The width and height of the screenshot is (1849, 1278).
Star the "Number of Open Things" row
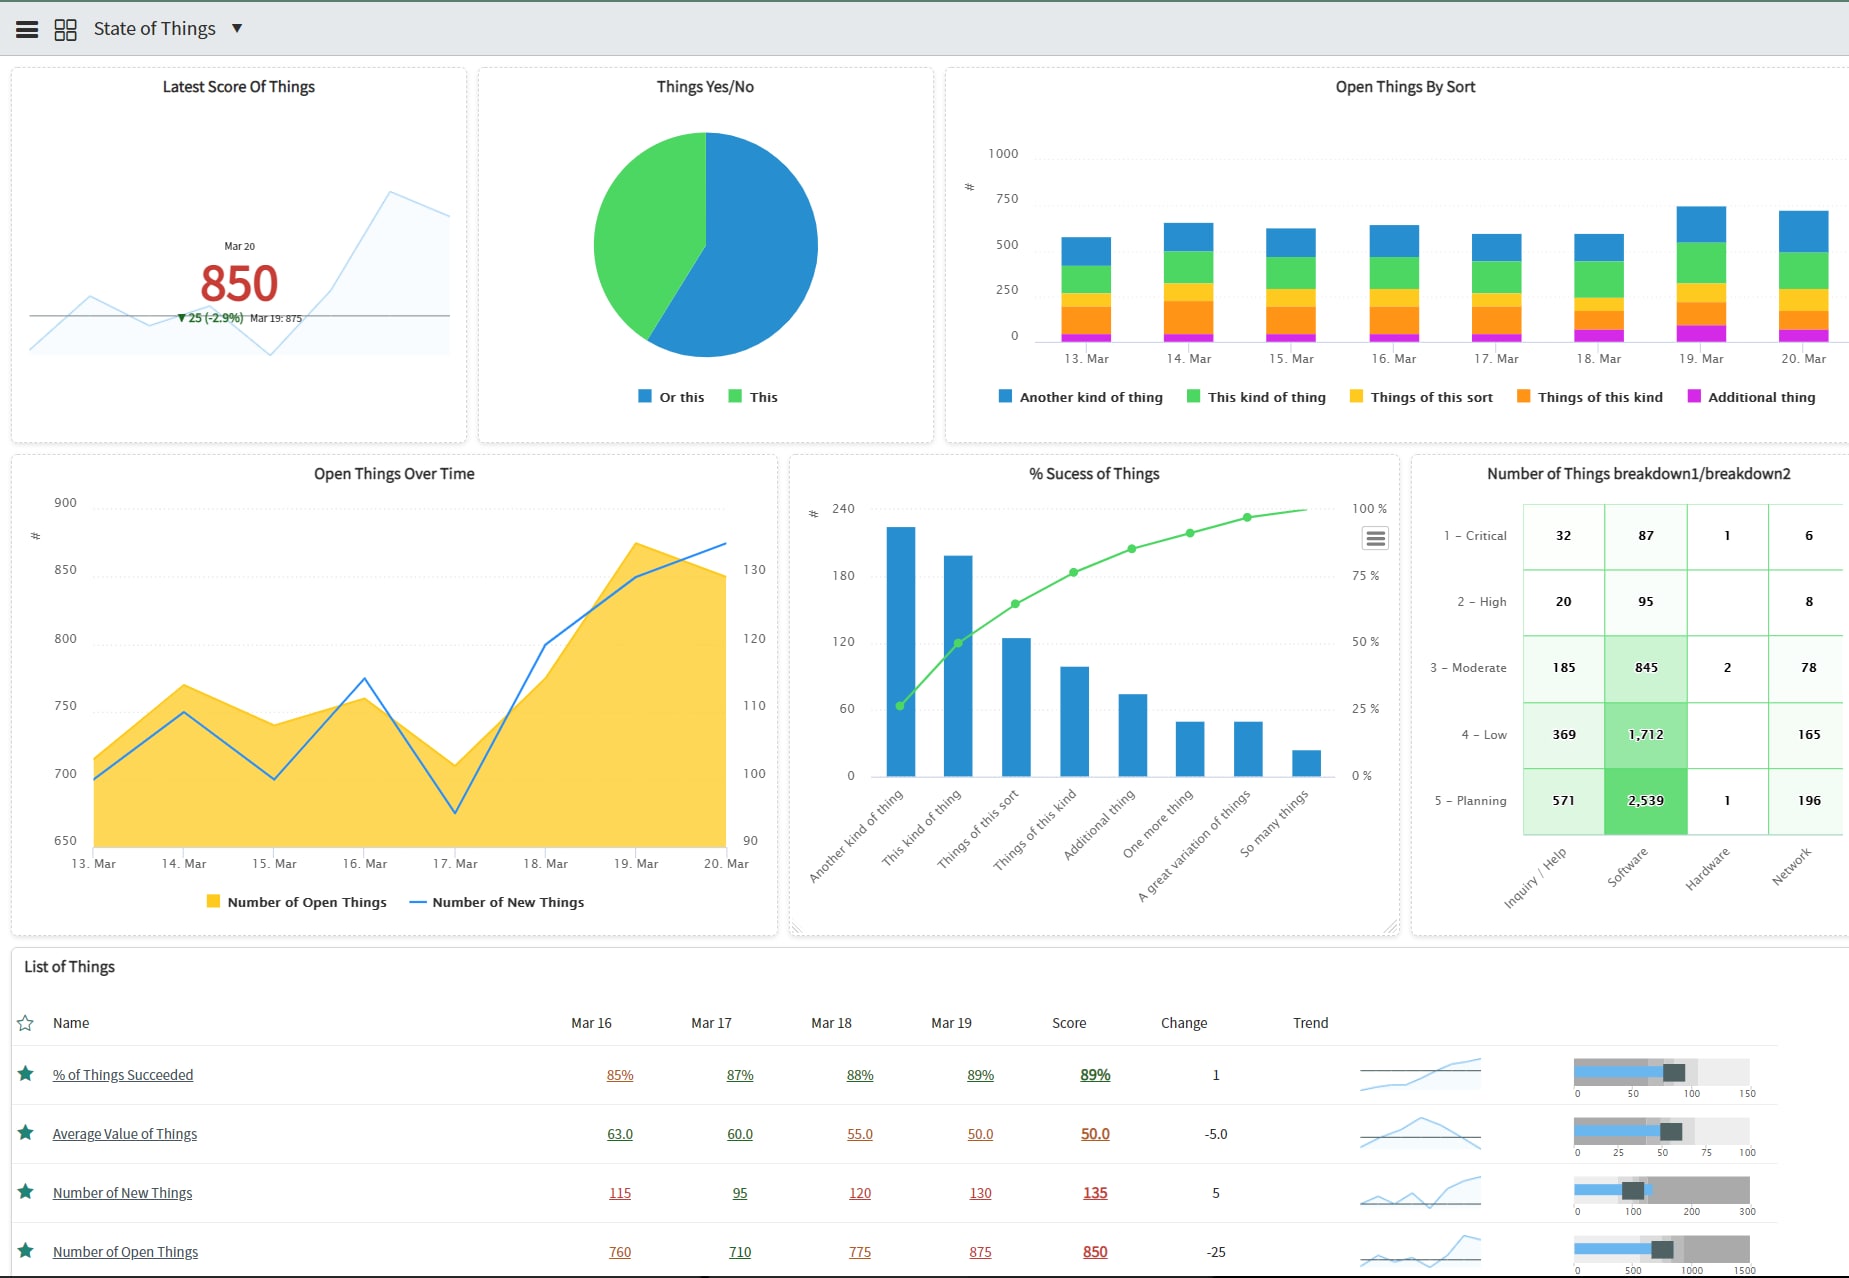25,1251
